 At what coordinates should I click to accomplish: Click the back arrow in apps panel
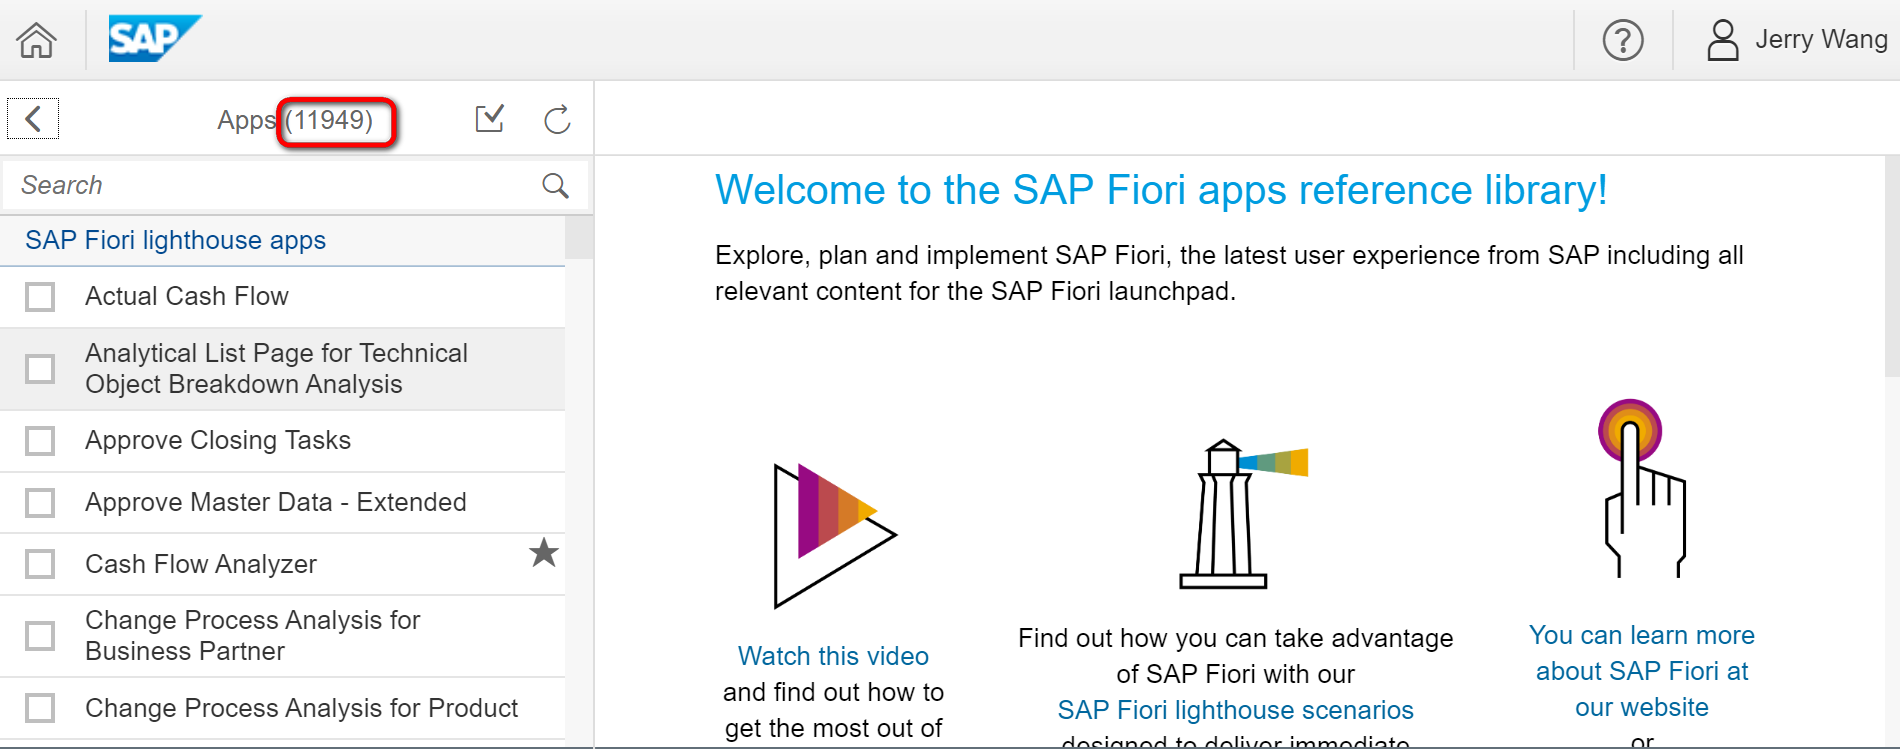tap(33, 119)
